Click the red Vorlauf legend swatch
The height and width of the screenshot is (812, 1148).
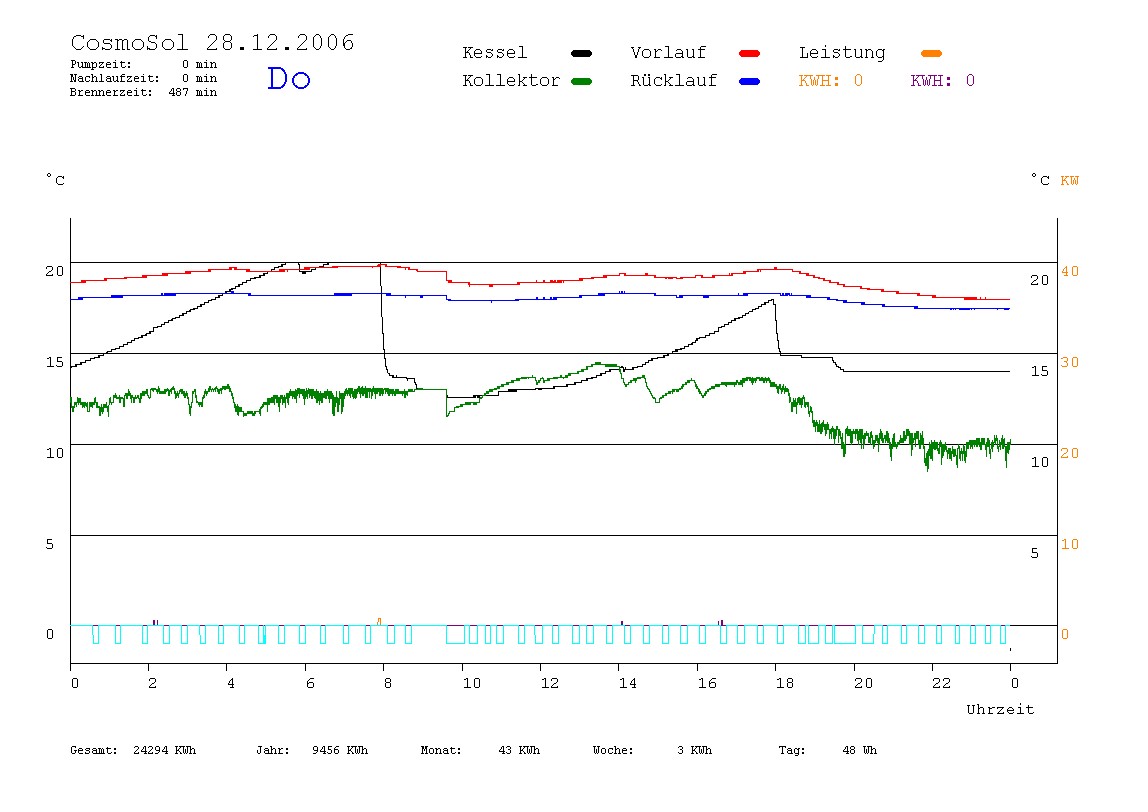[750, 53]
